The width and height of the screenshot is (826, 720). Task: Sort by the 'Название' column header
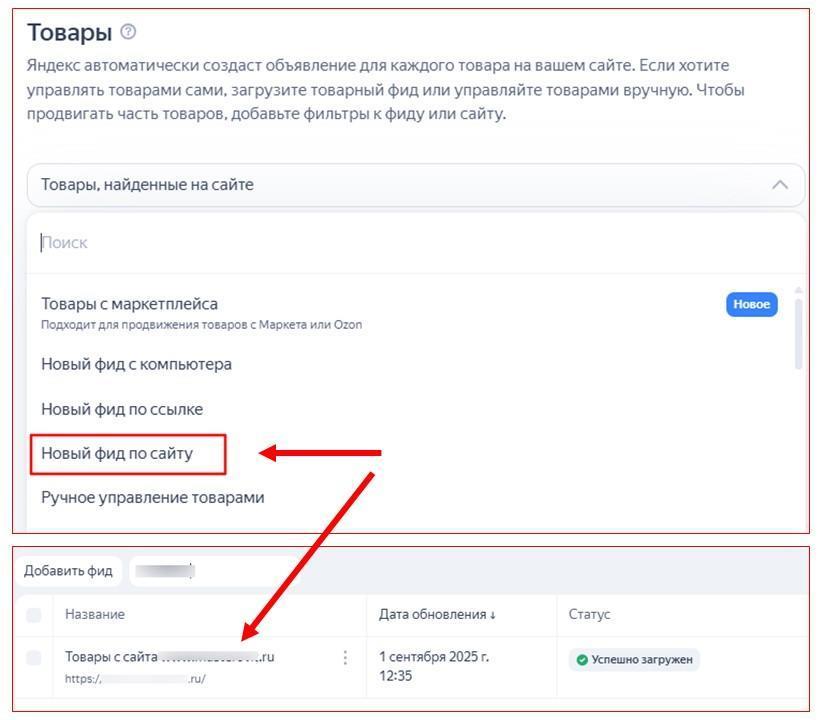click(x=95, y=615)
